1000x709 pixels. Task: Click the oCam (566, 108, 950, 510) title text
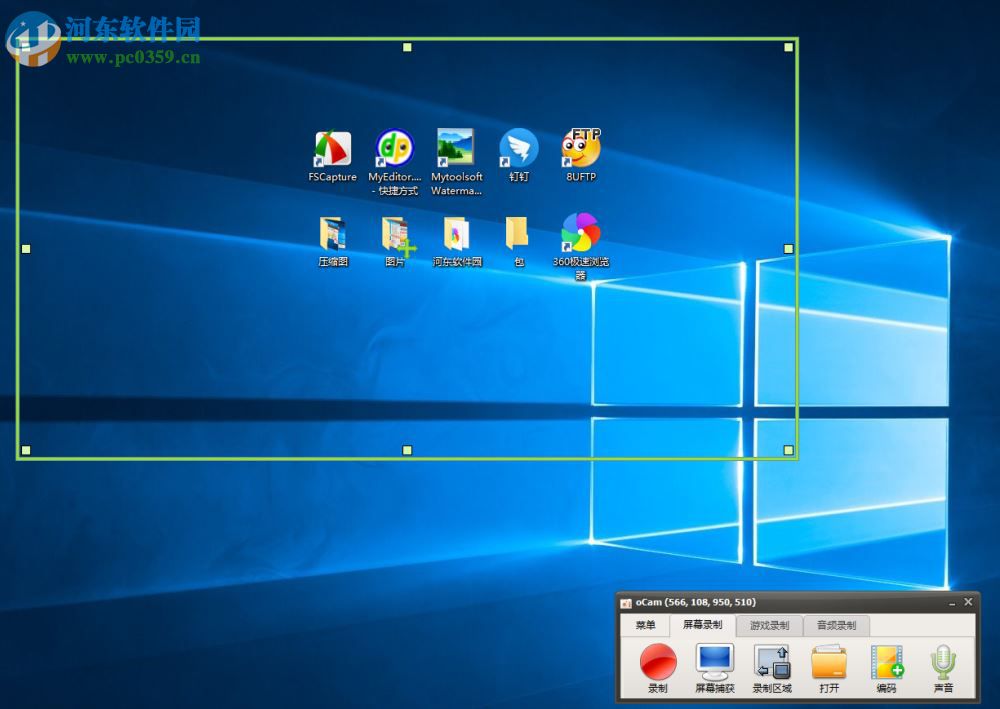click(x=696, y=602)
